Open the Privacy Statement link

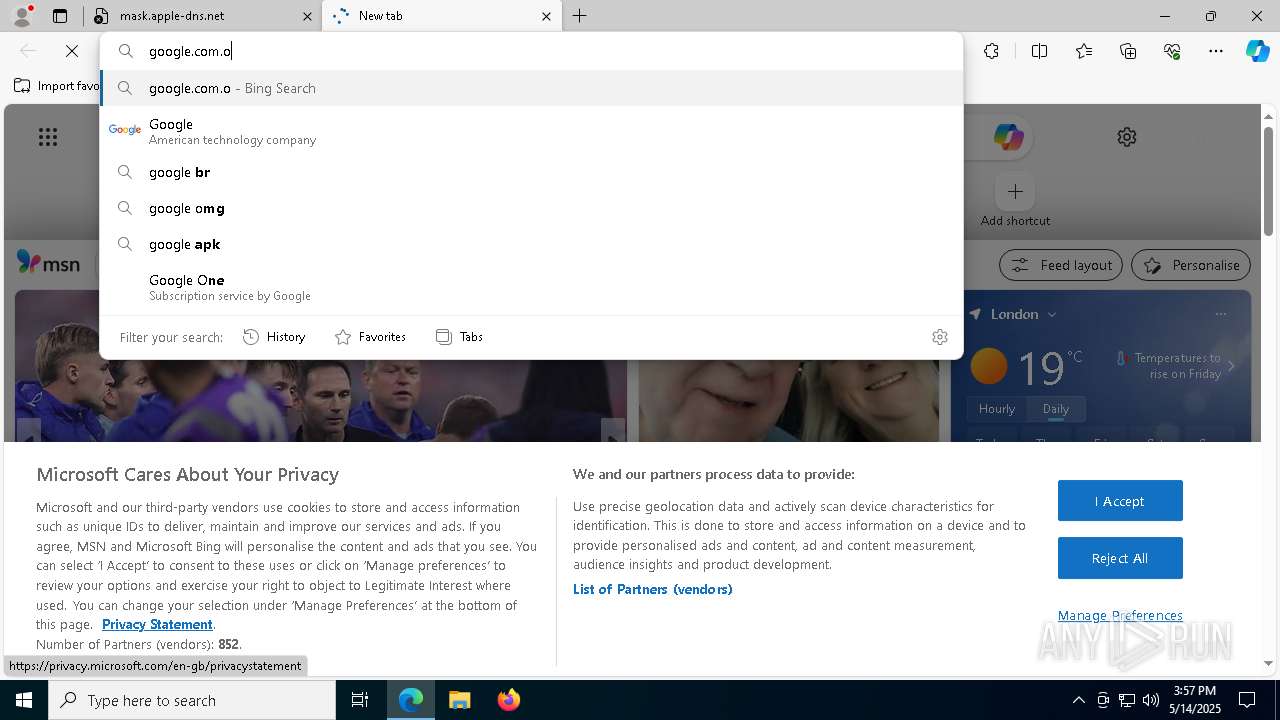[157, 624]
